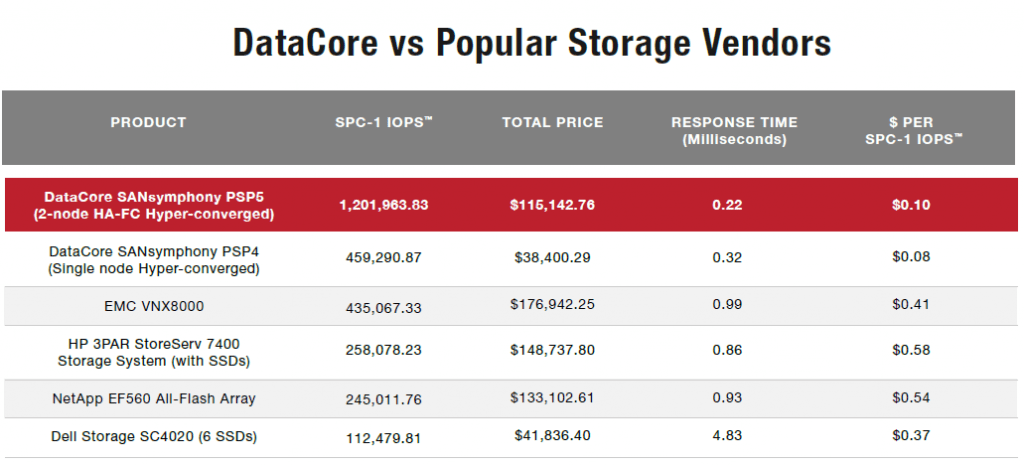
Task: Select the TOTAL PRICE column header
Action: (552, 123)
